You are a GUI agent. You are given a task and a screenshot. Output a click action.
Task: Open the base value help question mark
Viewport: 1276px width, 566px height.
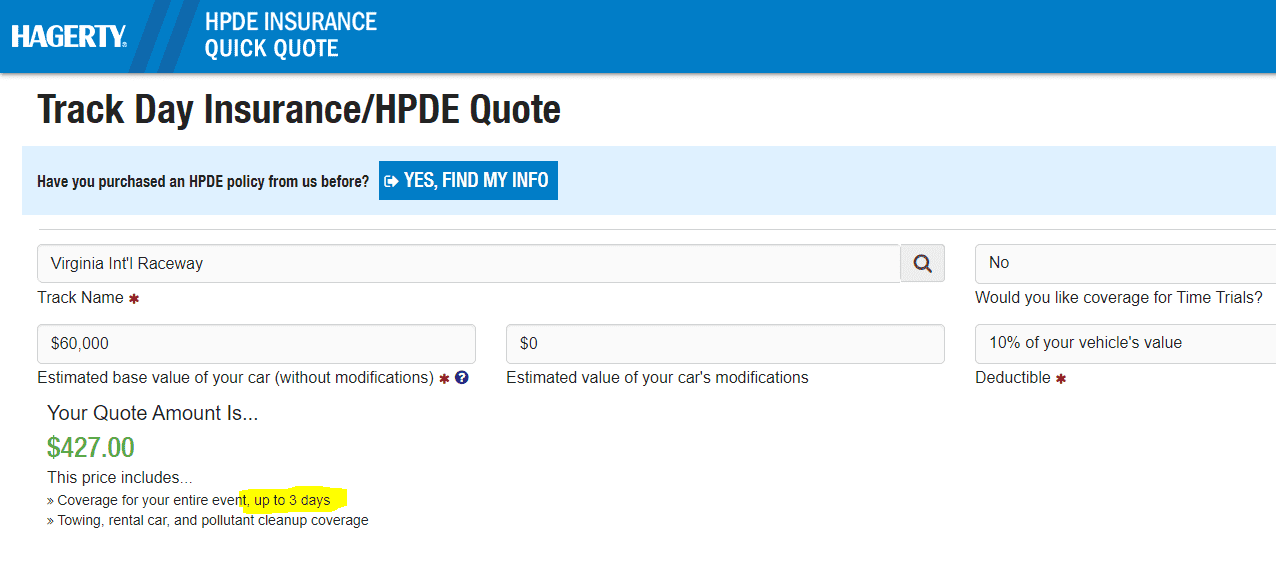[x=461, y=378]
